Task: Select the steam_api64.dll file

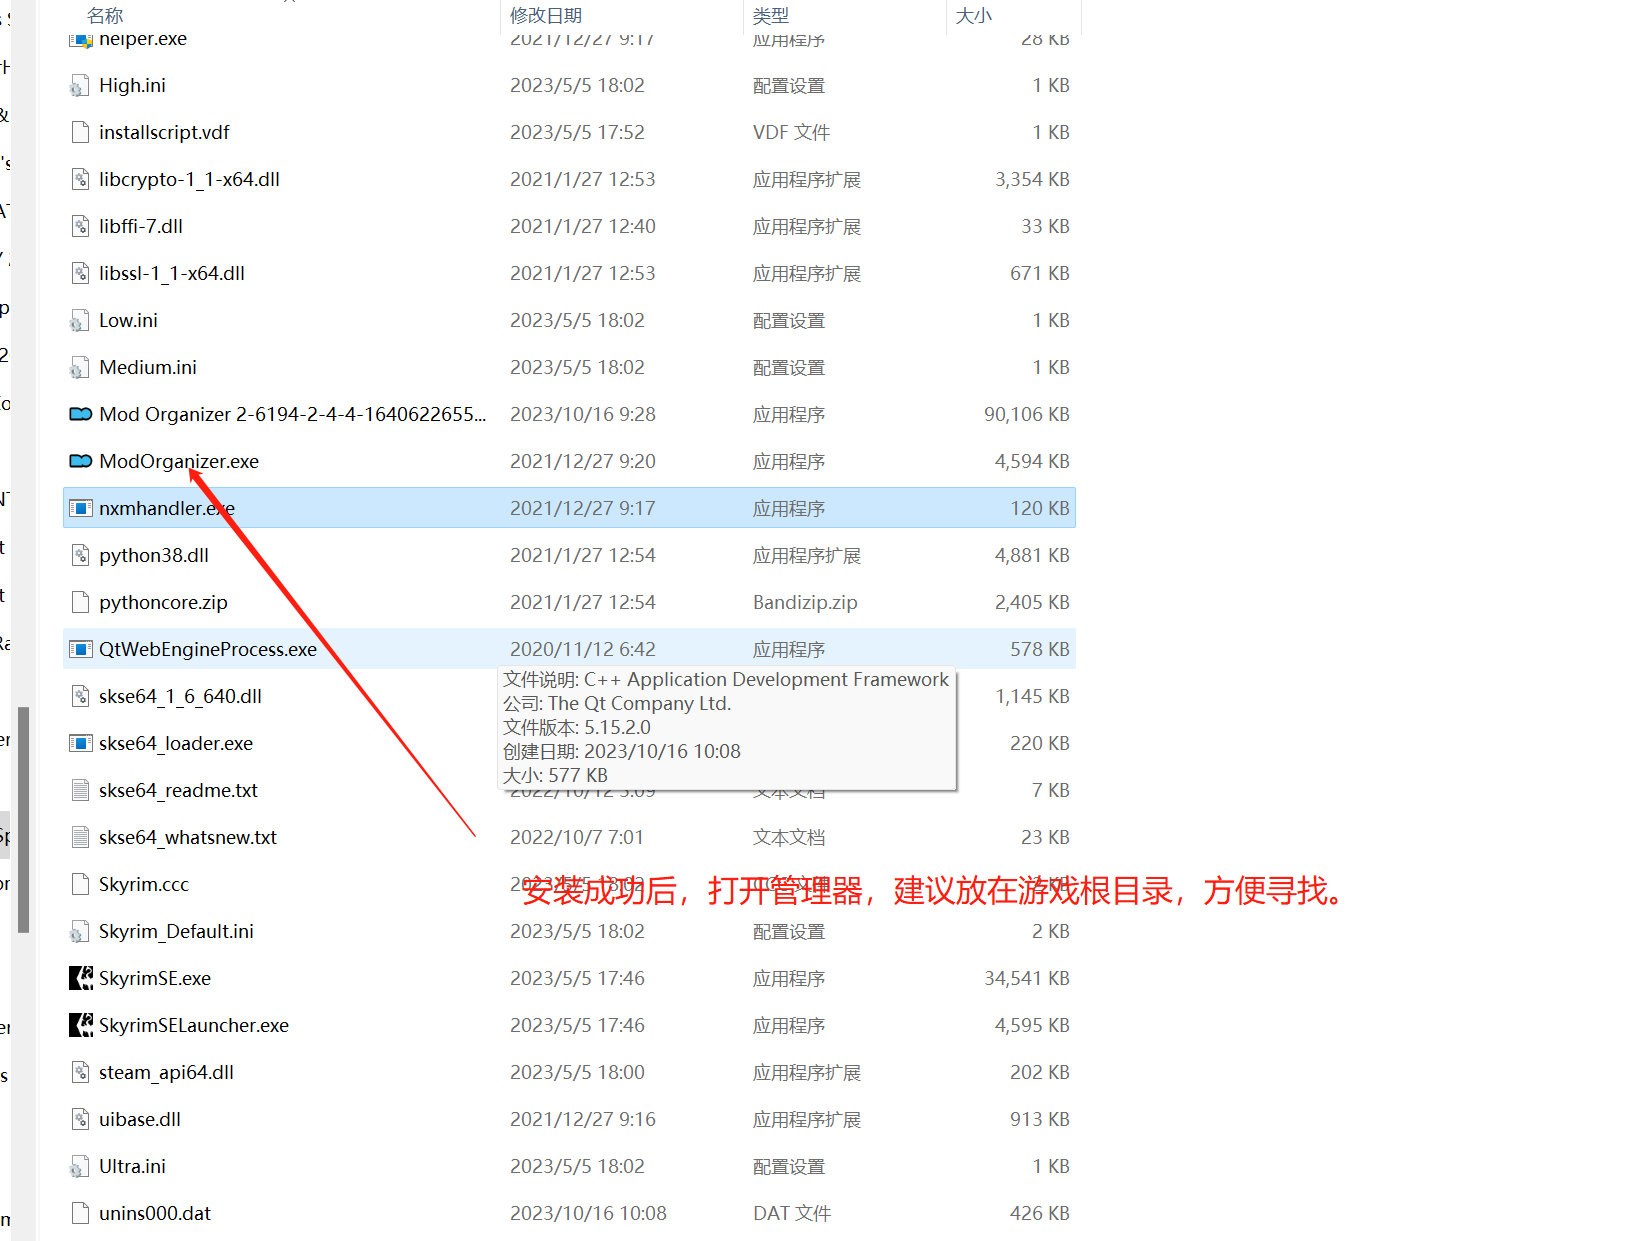Action: [166, 1072]
